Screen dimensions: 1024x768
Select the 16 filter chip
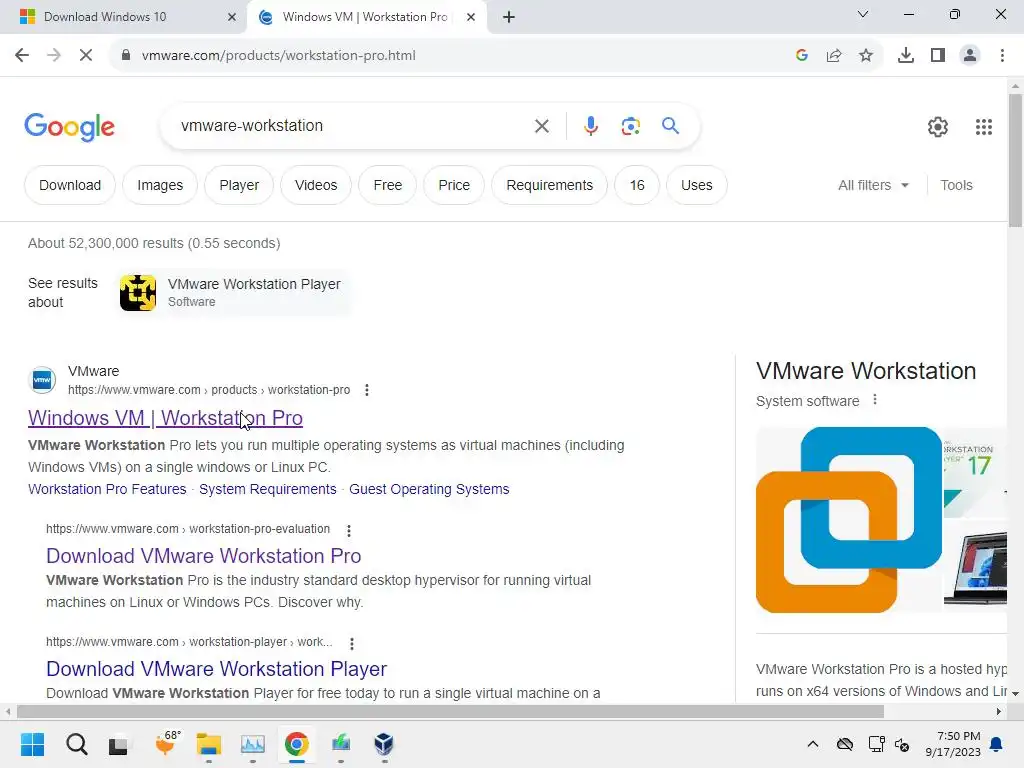click(637, 185)
